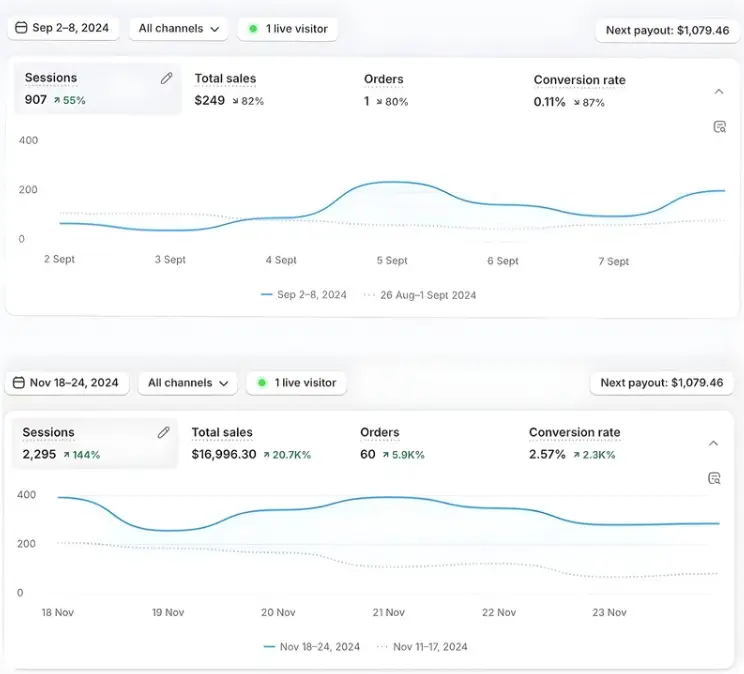Collapse the bottom metrics card with chevron
Image resolution: width=744 pixels, height=674 pixels.
[713, 443]
